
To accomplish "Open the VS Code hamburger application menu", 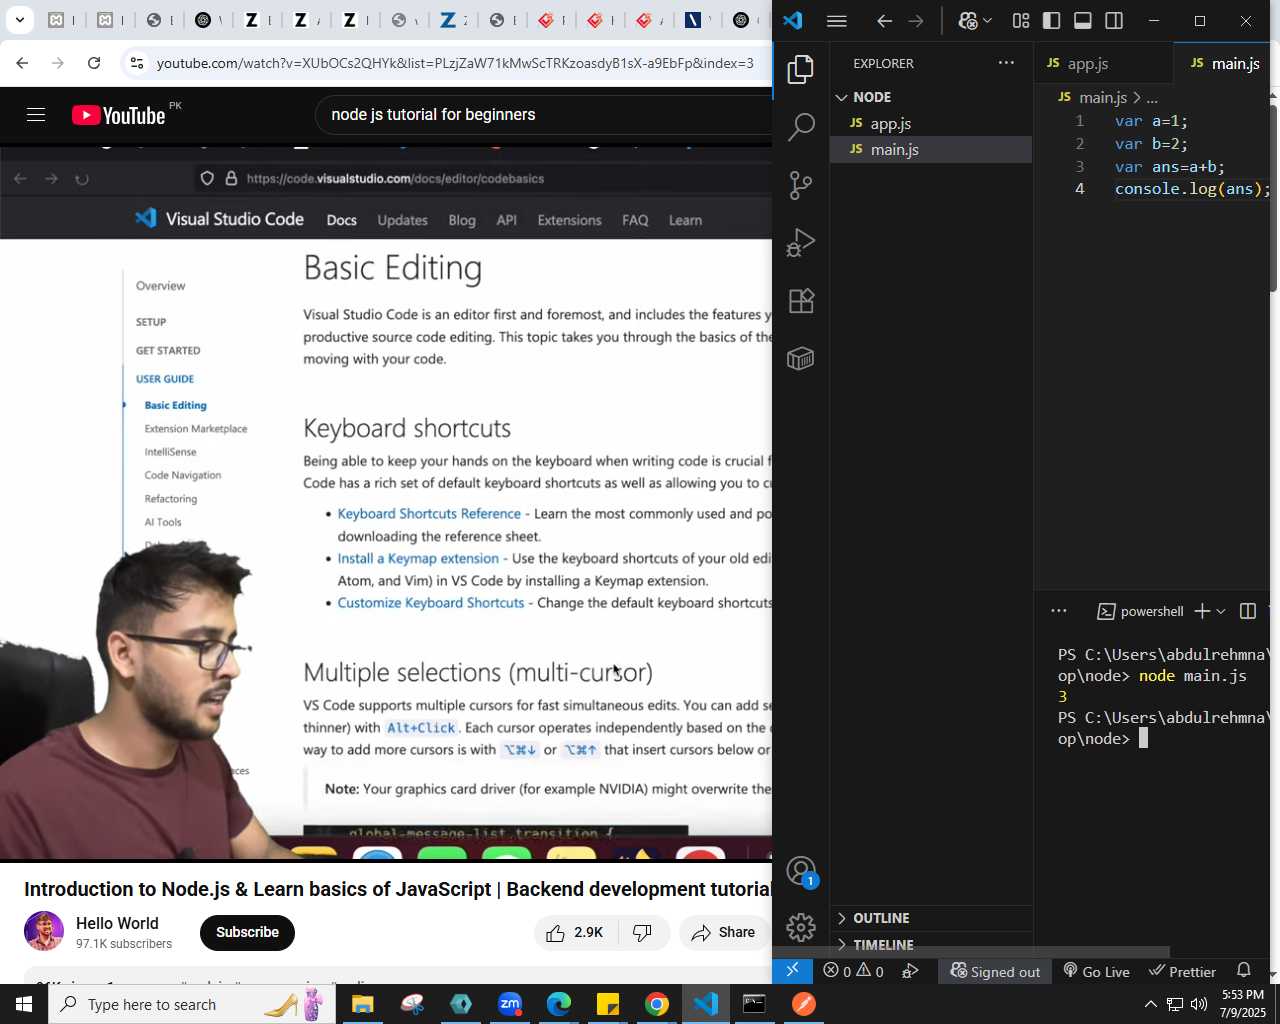I will [837, 21].
